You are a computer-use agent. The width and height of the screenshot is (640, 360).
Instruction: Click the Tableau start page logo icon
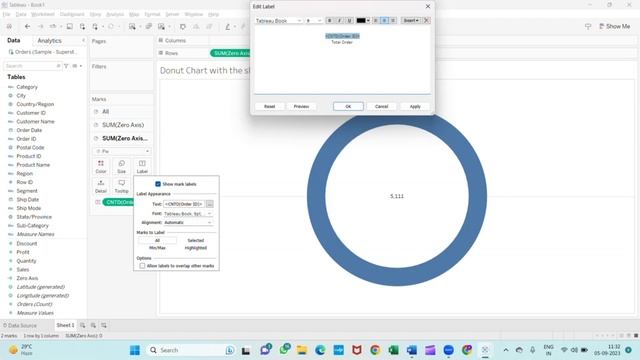[x=9, y=27]
